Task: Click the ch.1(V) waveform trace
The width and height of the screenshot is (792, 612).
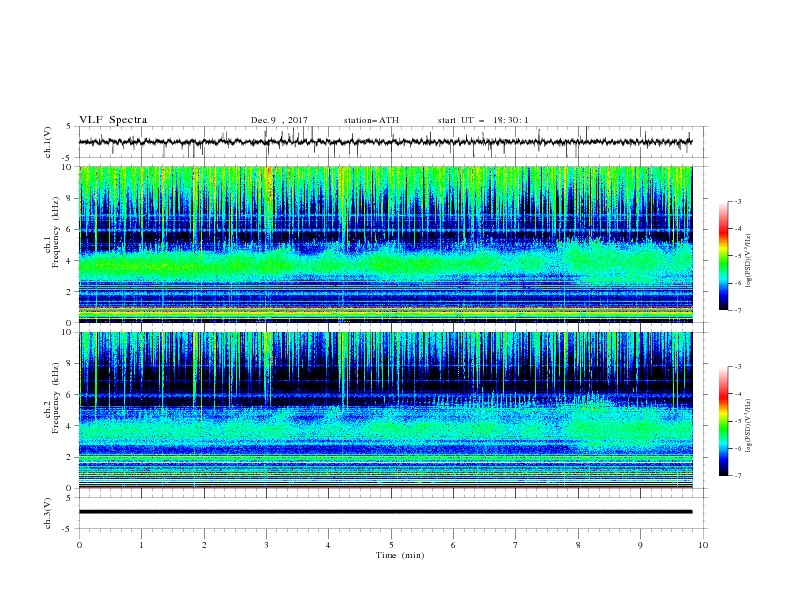Action: [385, 142]
